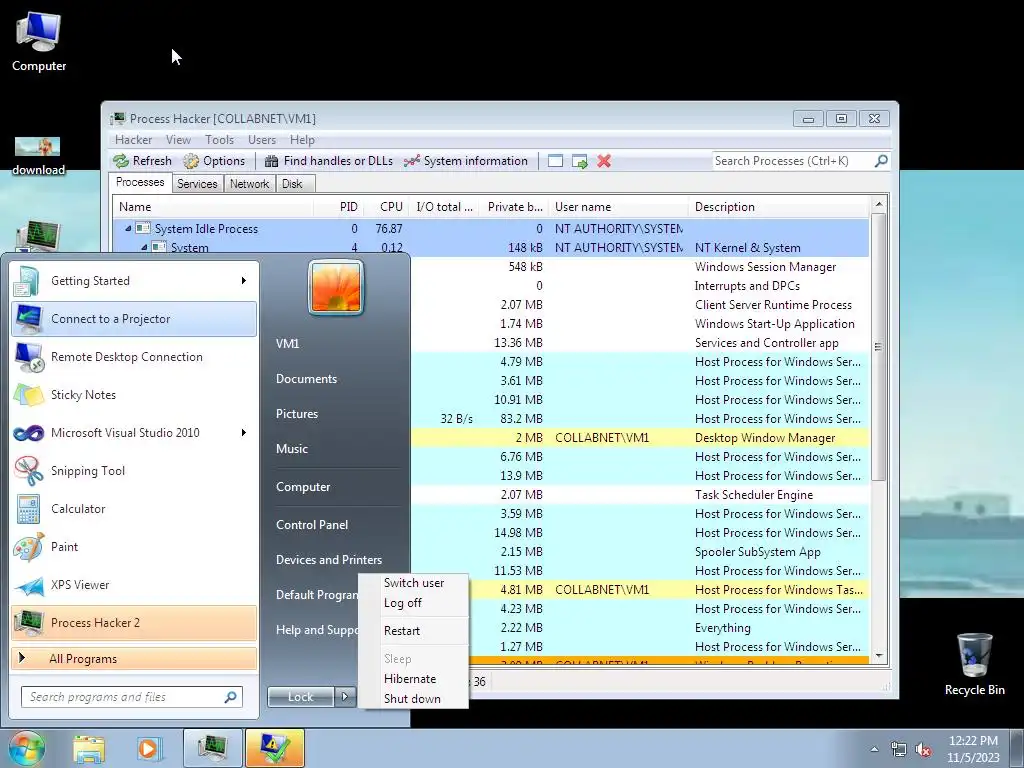Open Windows Explorer taskbar icon
1024x768 pixels.
89,748
